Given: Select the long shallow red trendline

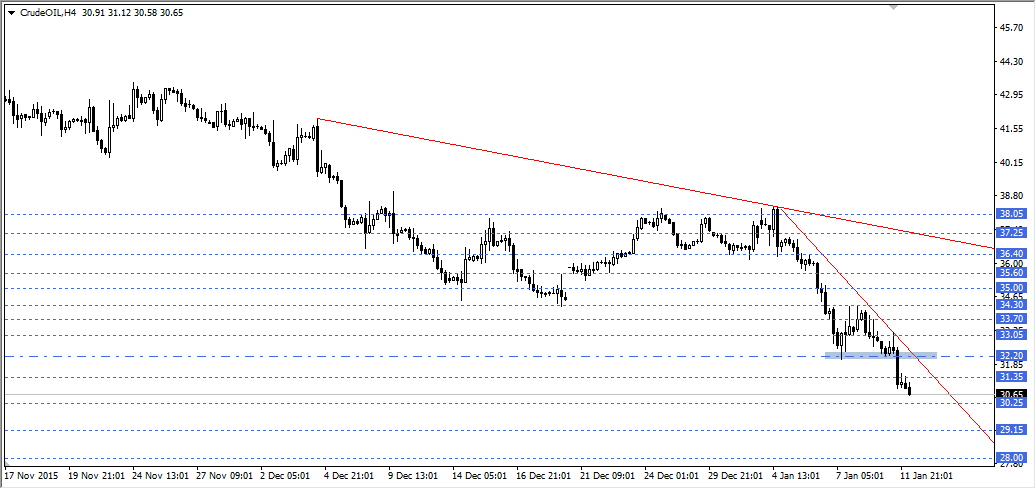Looking at the screenshot, I should [550, 163].
